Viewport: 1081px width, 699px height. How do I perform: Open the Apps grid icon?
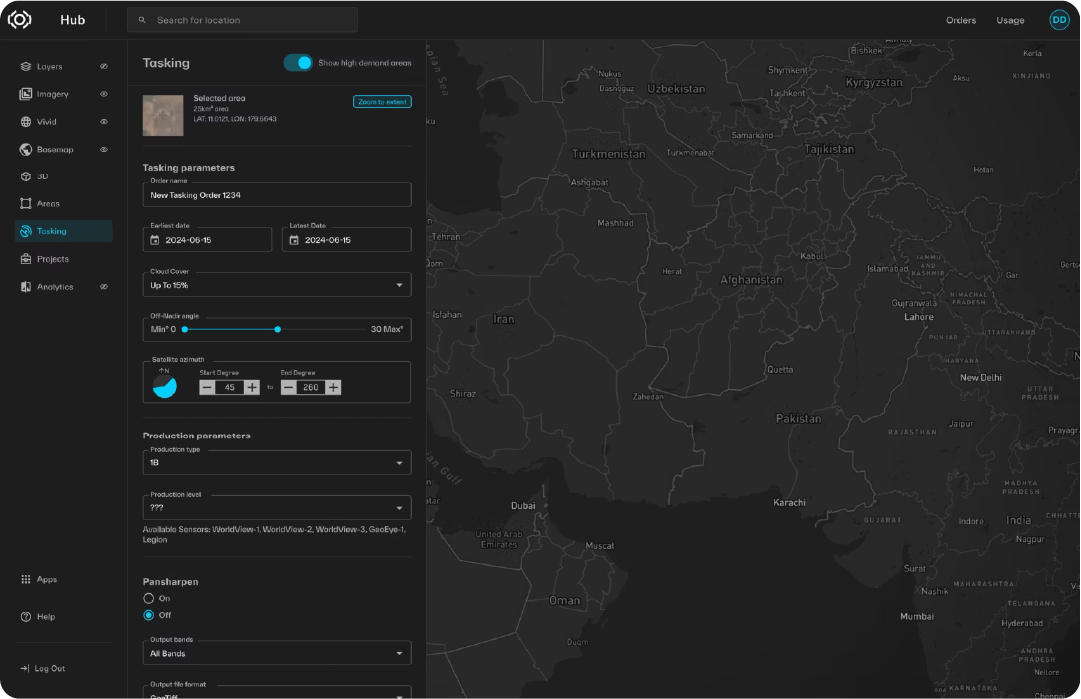click(x=26, y=580)
